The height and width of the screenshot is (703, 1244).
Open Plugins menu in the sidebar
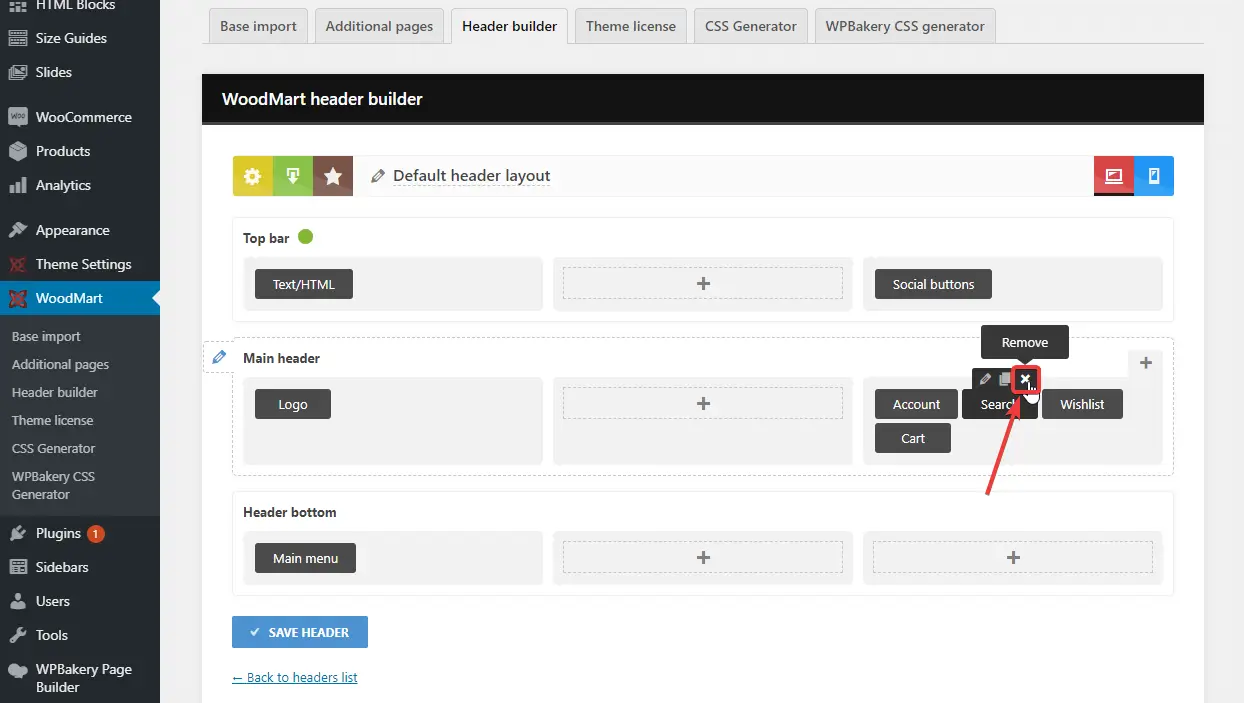pyautogui.click(x=58, y=533)
